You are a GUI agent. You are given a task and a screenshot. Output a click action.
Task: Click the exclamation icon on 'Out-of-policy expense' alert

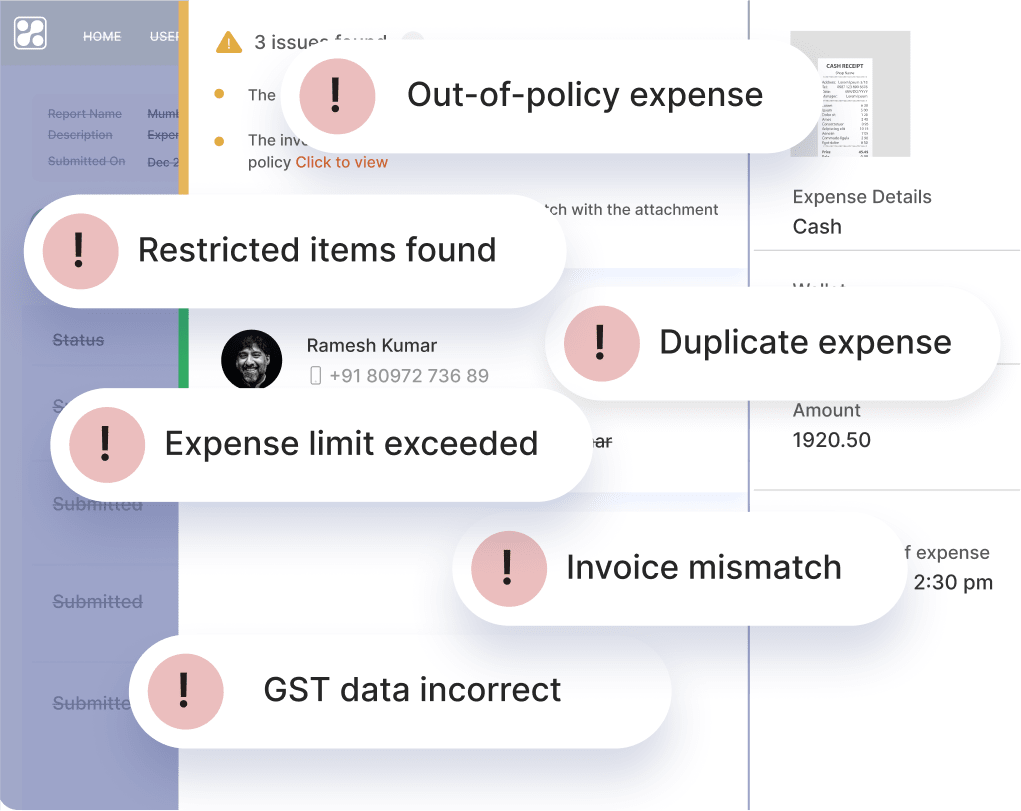click(x=335, y=95)
